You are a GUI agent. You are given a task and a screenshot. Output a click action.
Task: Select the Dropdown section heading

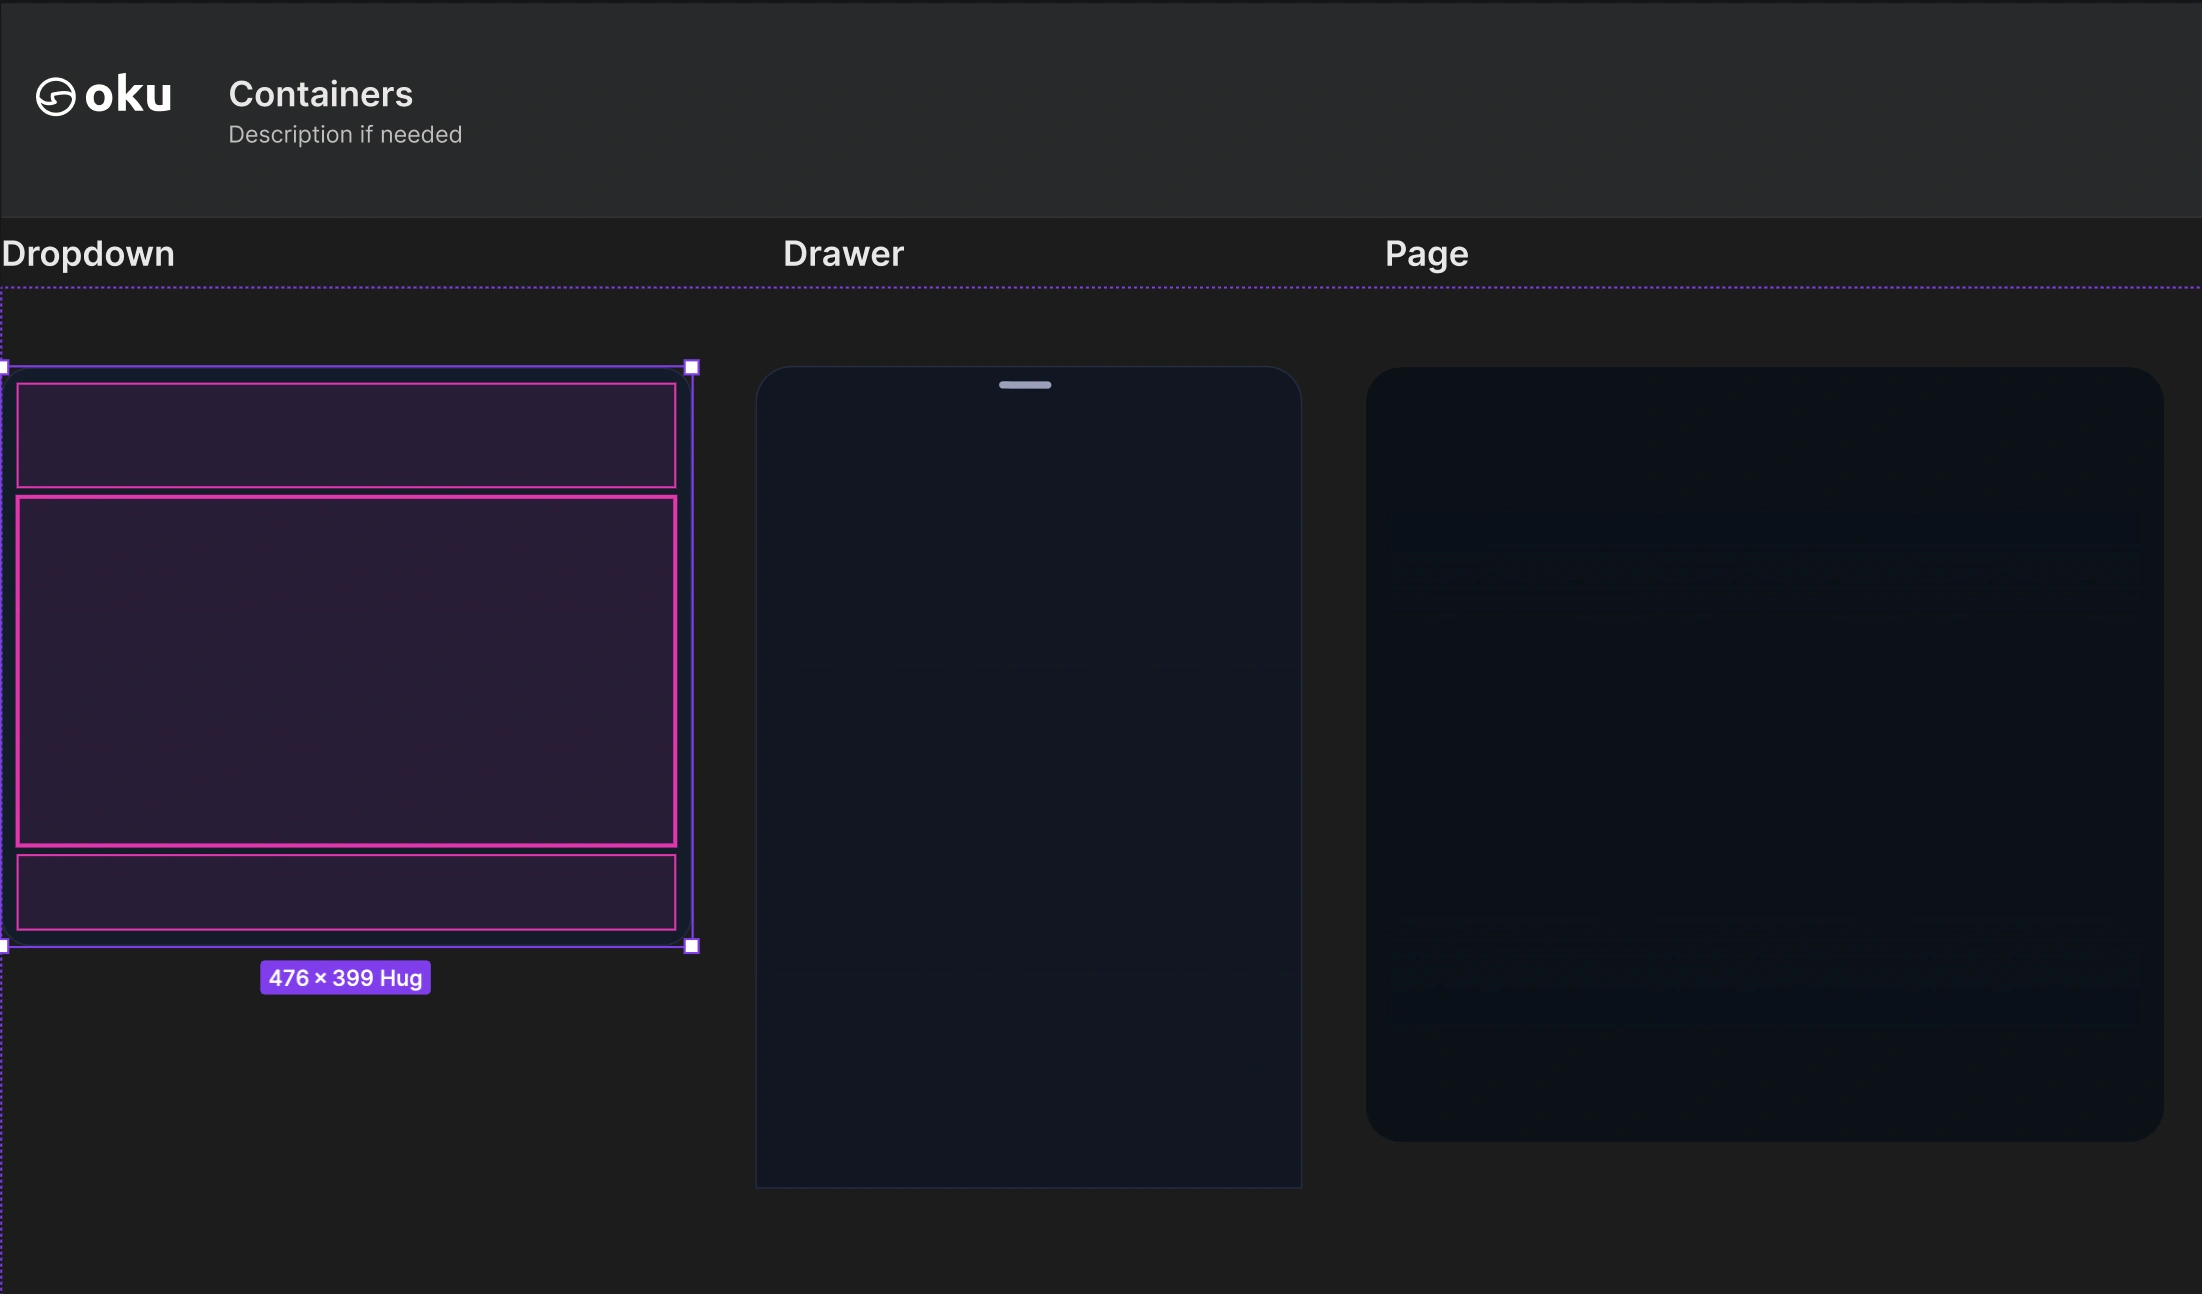click(x=88, y=254)
